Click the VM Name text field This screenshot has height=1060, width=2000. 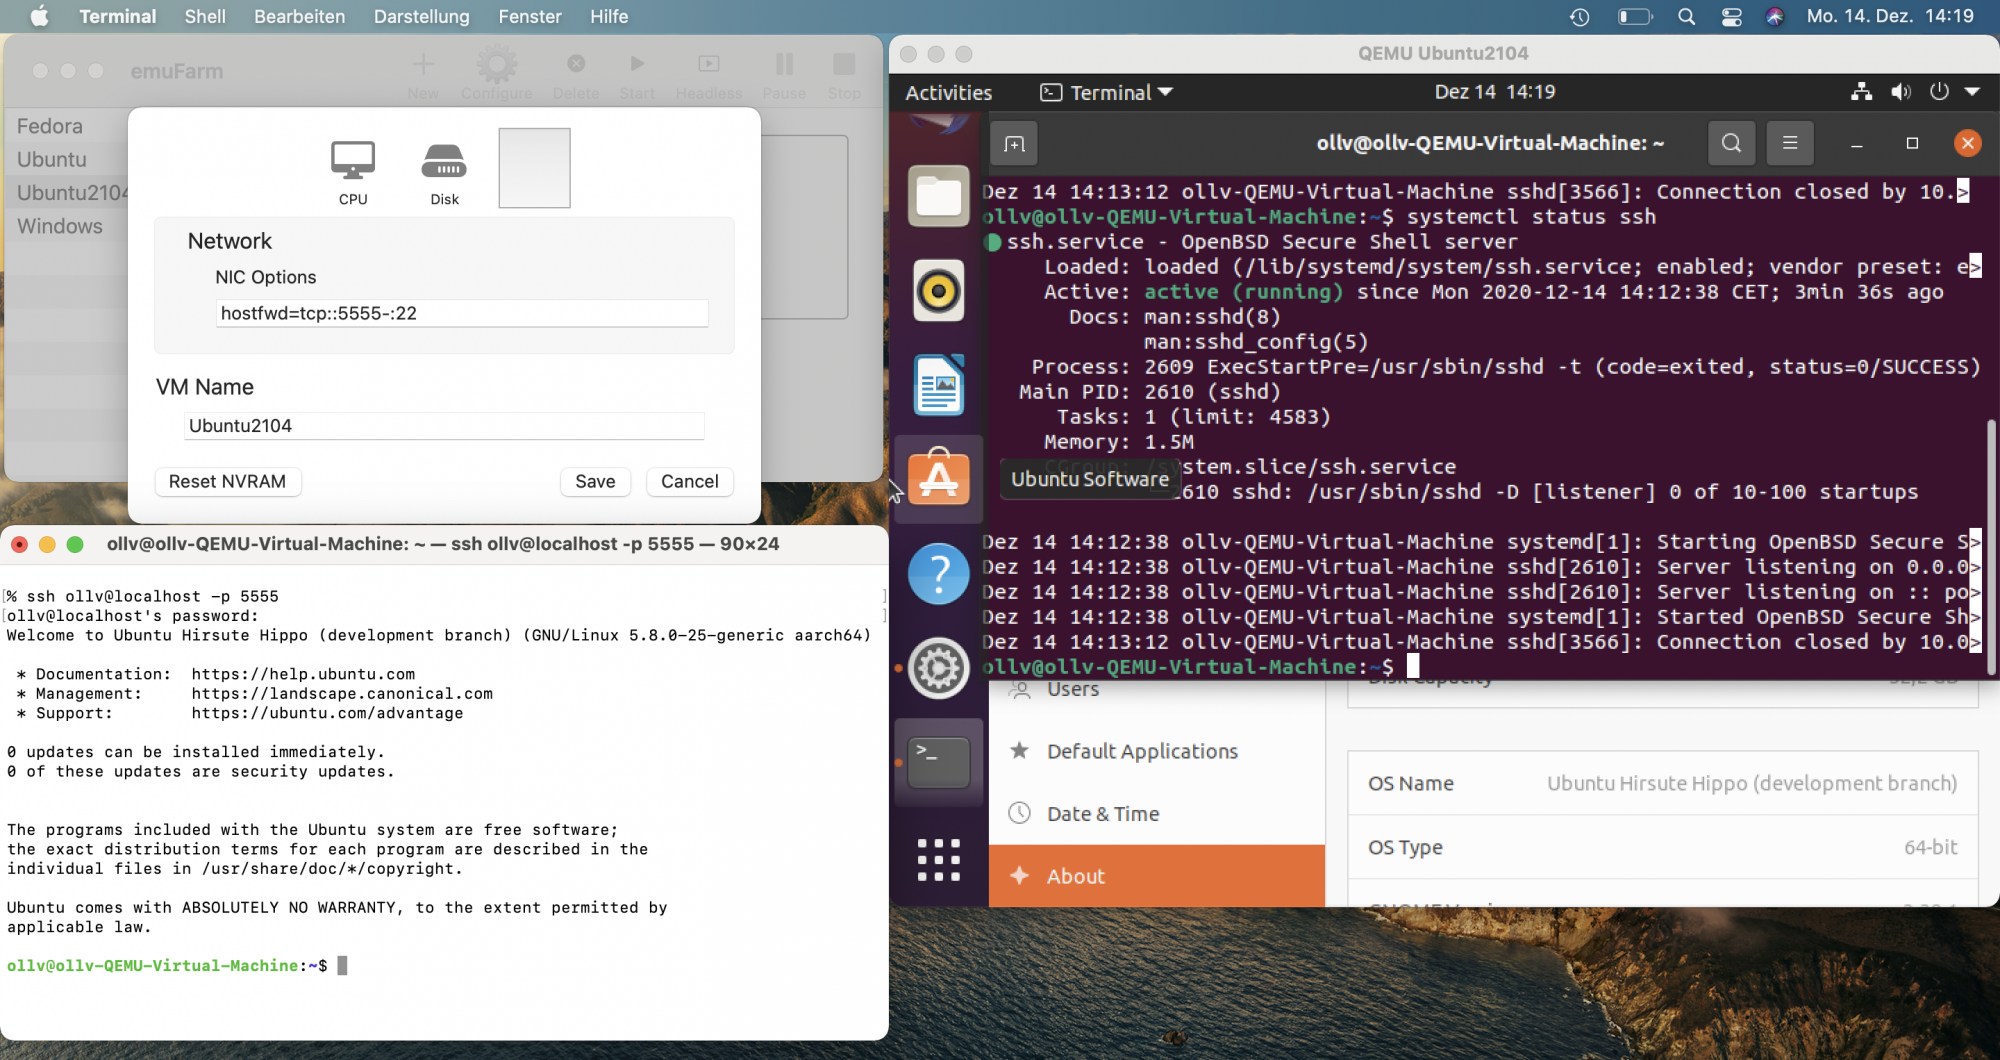(444, 425)
